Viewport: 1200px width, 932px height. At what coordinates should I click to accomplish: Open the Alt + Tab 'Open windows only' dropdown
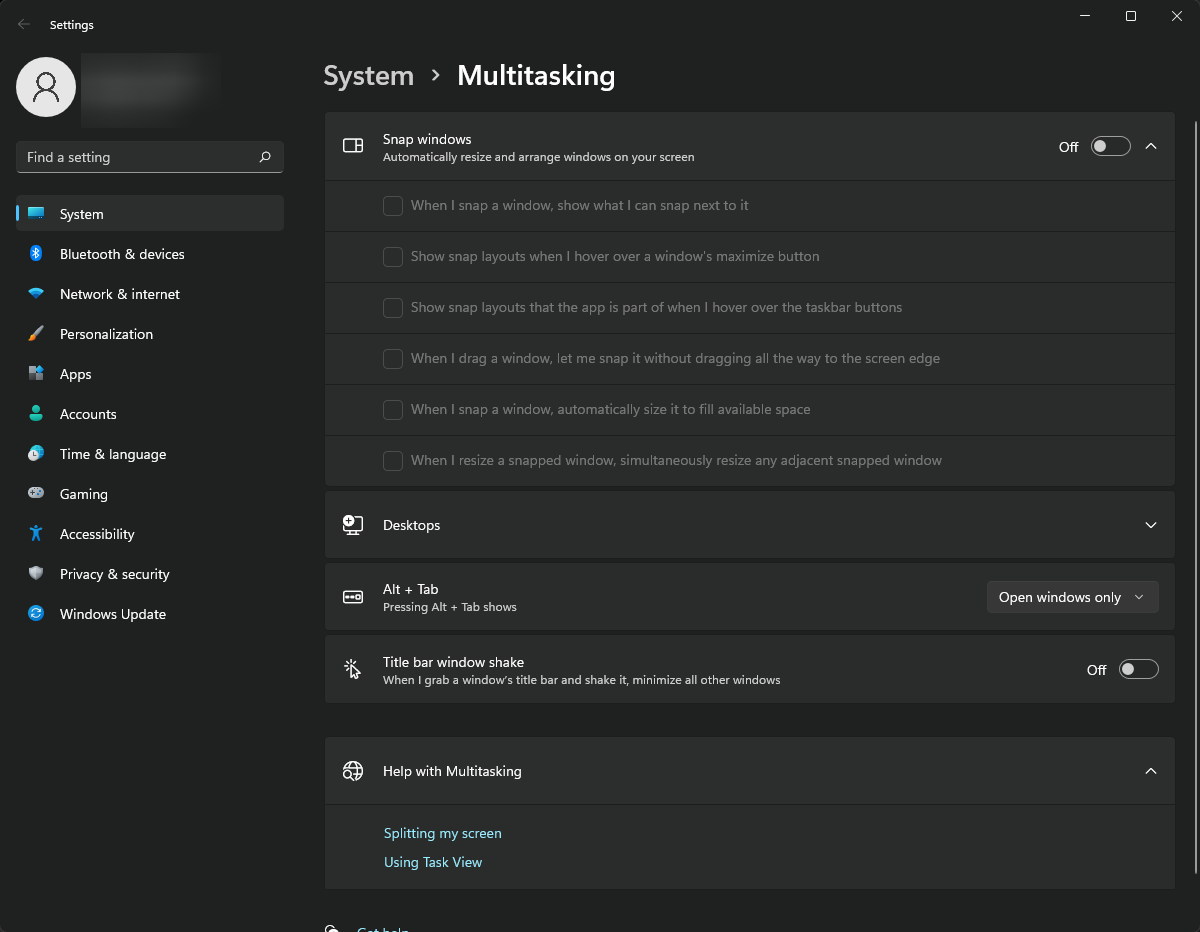coord(1072,597)
